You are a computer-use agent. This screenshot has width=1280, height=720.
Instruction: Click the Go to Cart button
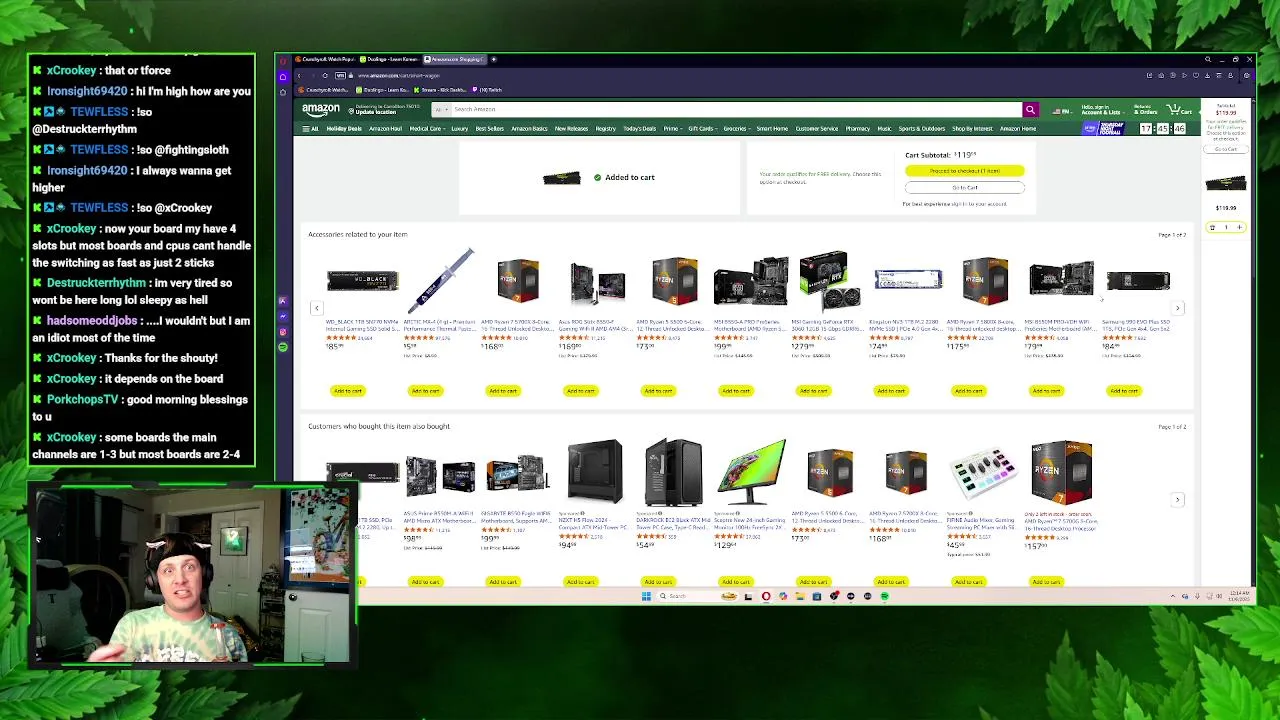[964, 188]
